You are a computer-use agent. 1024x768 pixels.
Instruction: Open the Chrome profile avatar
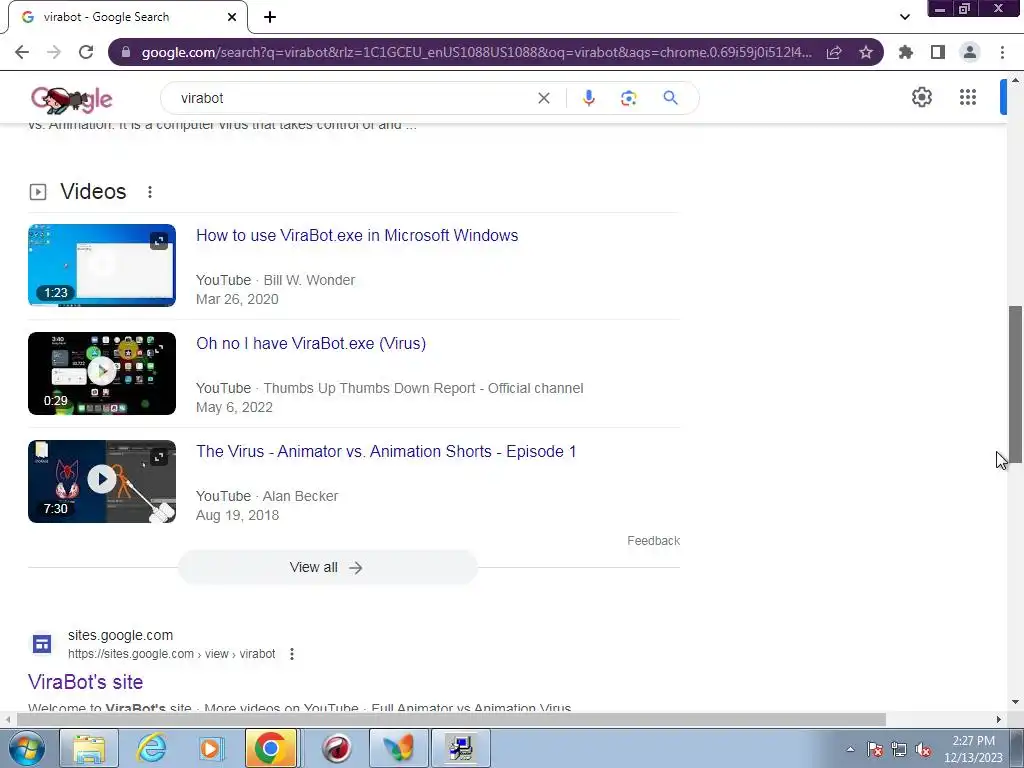point(970,52)
